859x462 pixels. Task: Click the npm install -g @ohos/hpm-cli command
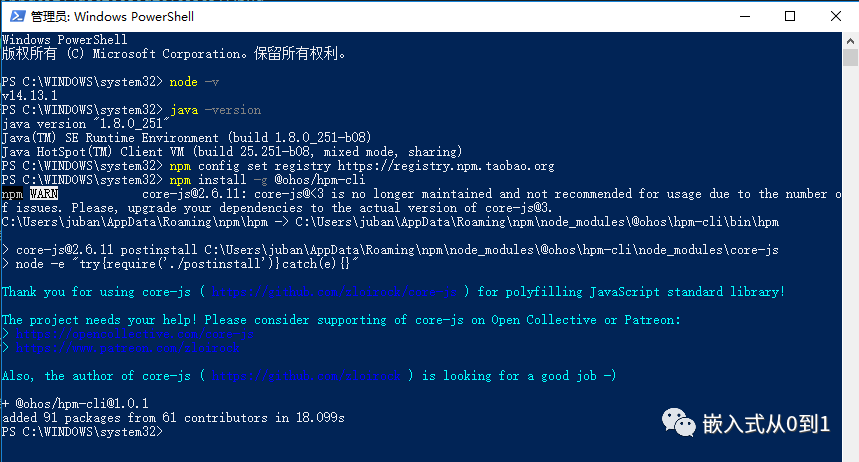click(267, 180)
